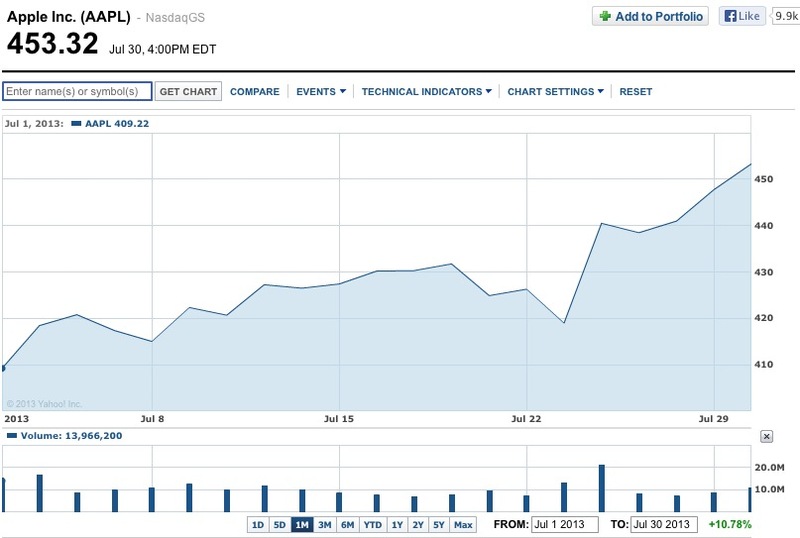The height and width of the screenshot is (538, 800).
Task: Switch chart to the 3M range
Action: (324, 525)
